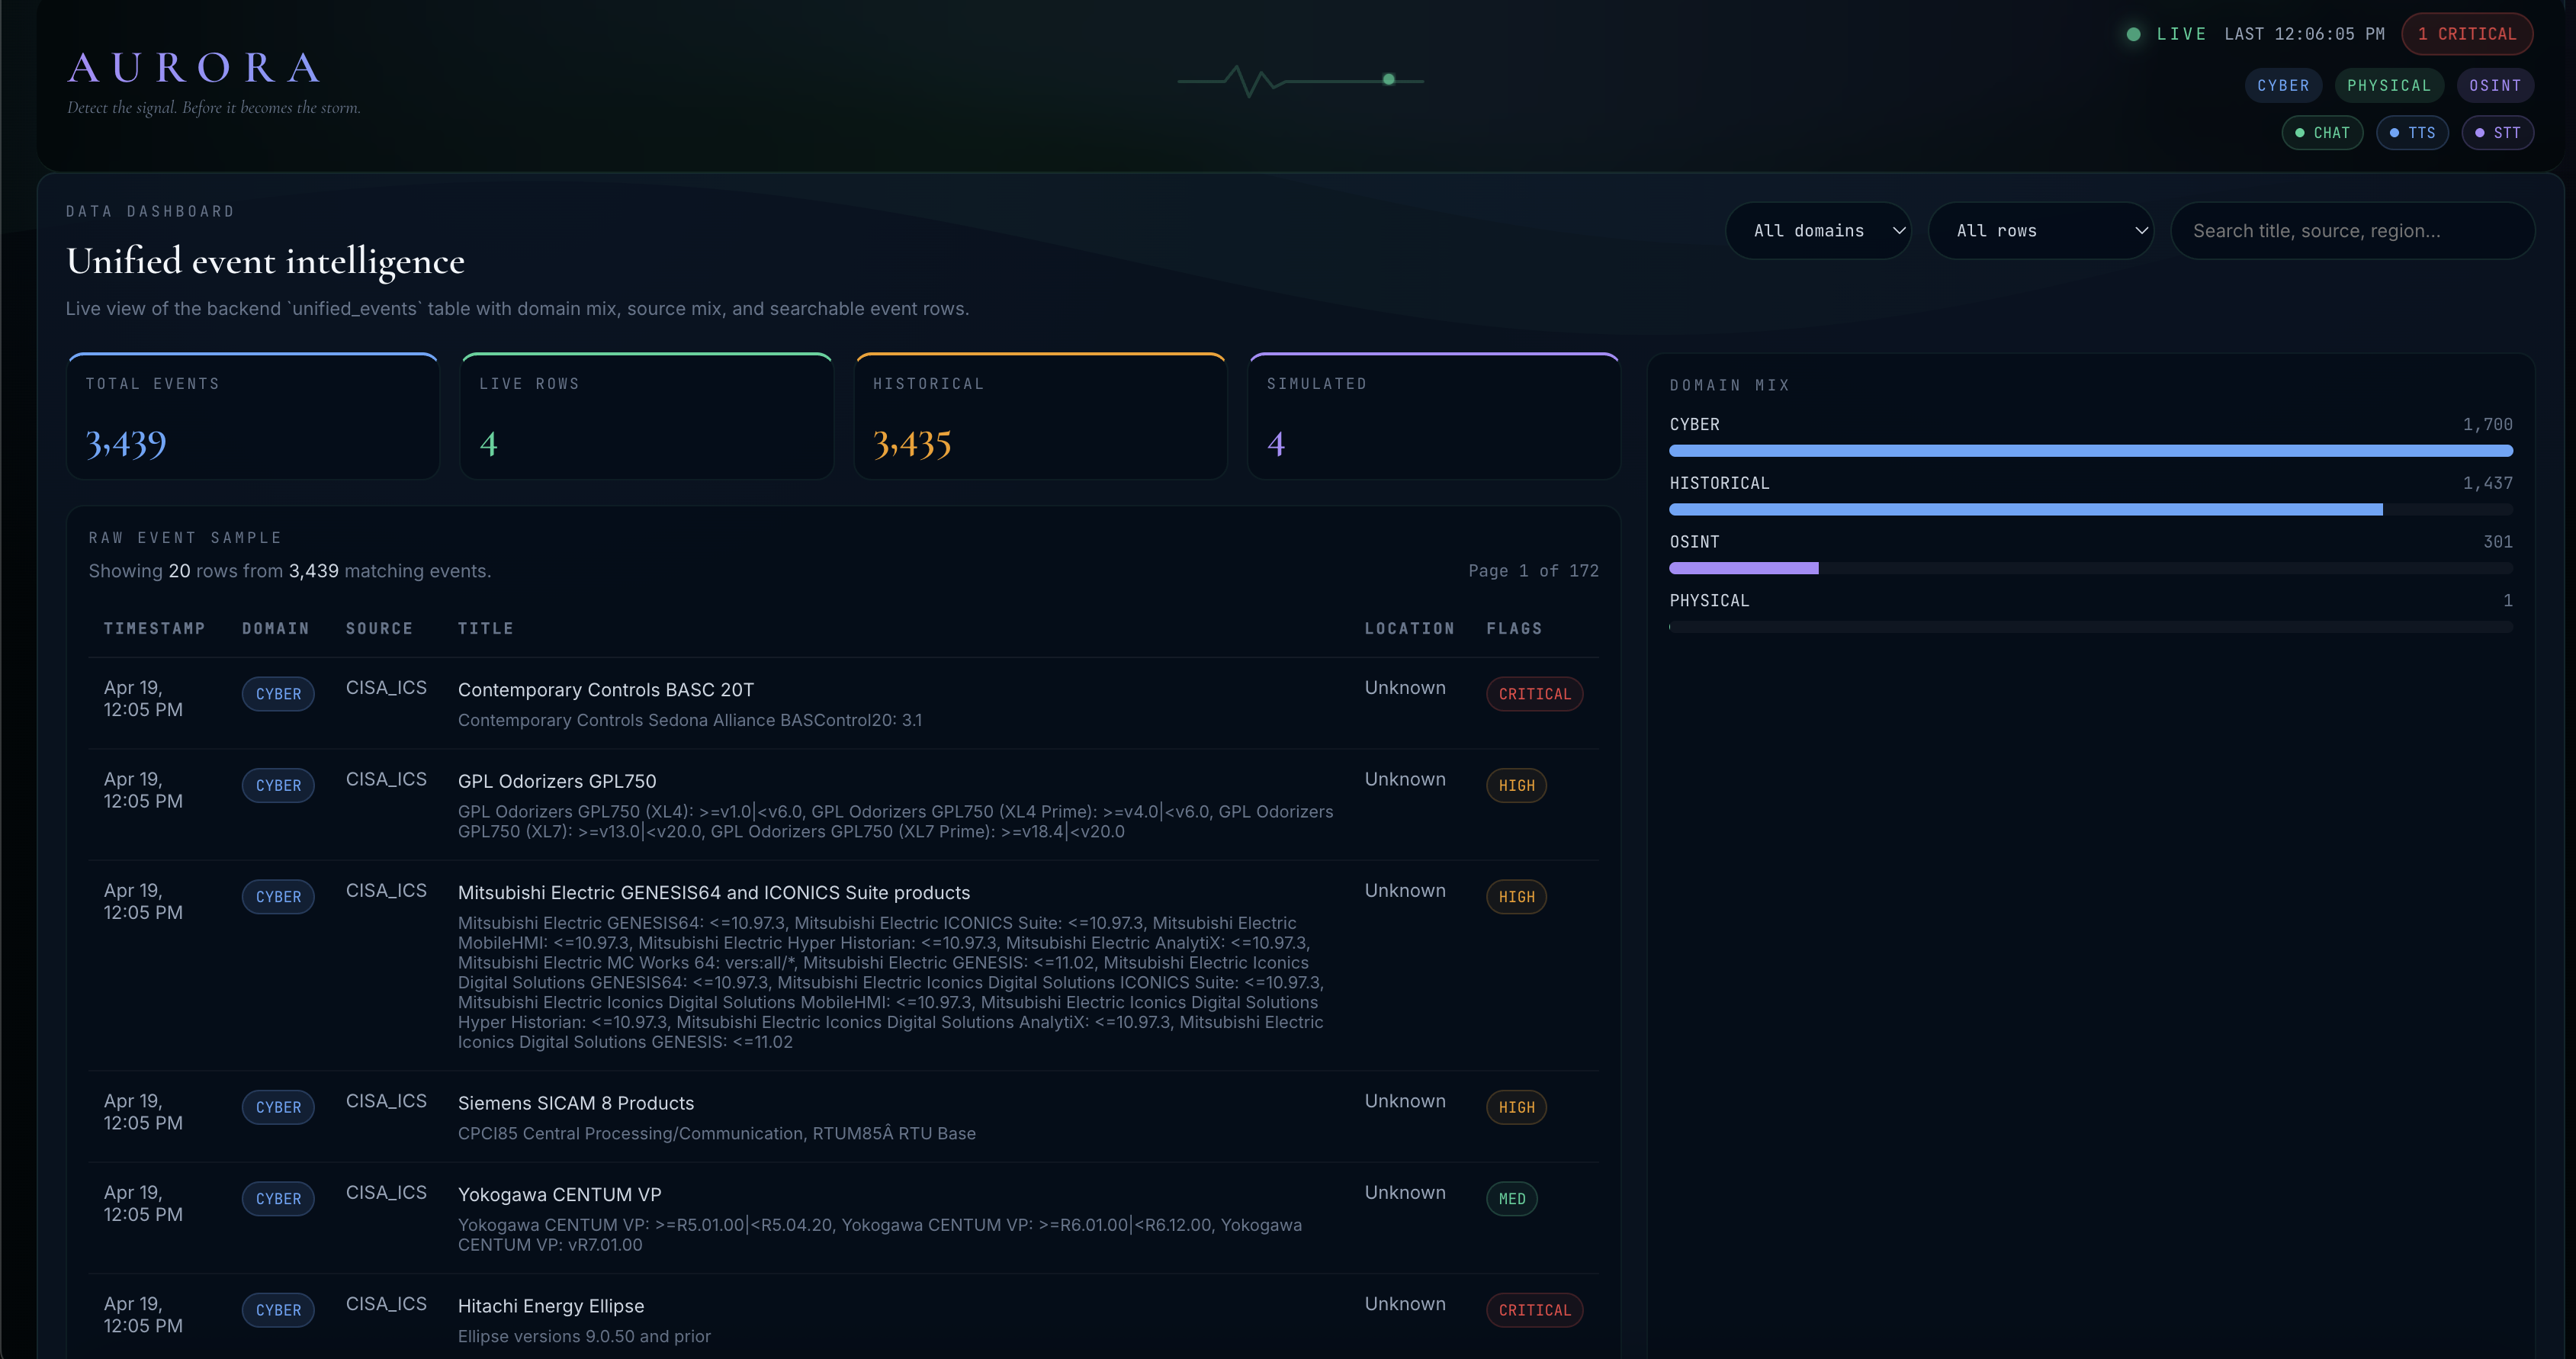Open the All domains dropdown
This screenshot has width=2576, height=1359.
tap(1818, 231)
